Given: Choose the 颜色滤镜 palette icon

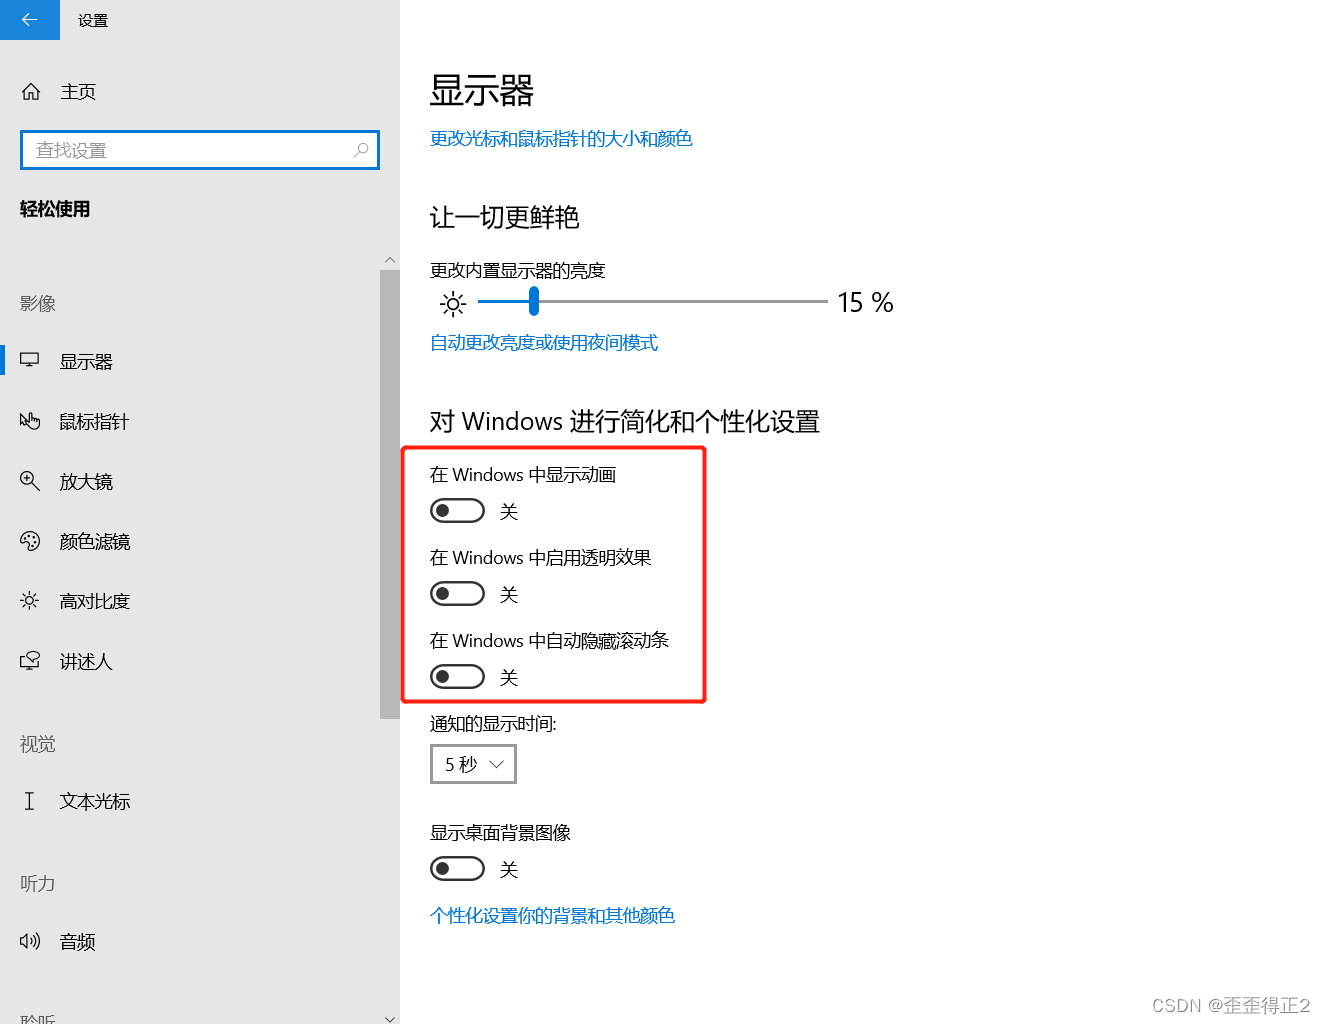Looking at the screenshot, I should click(x=30, y=541).
